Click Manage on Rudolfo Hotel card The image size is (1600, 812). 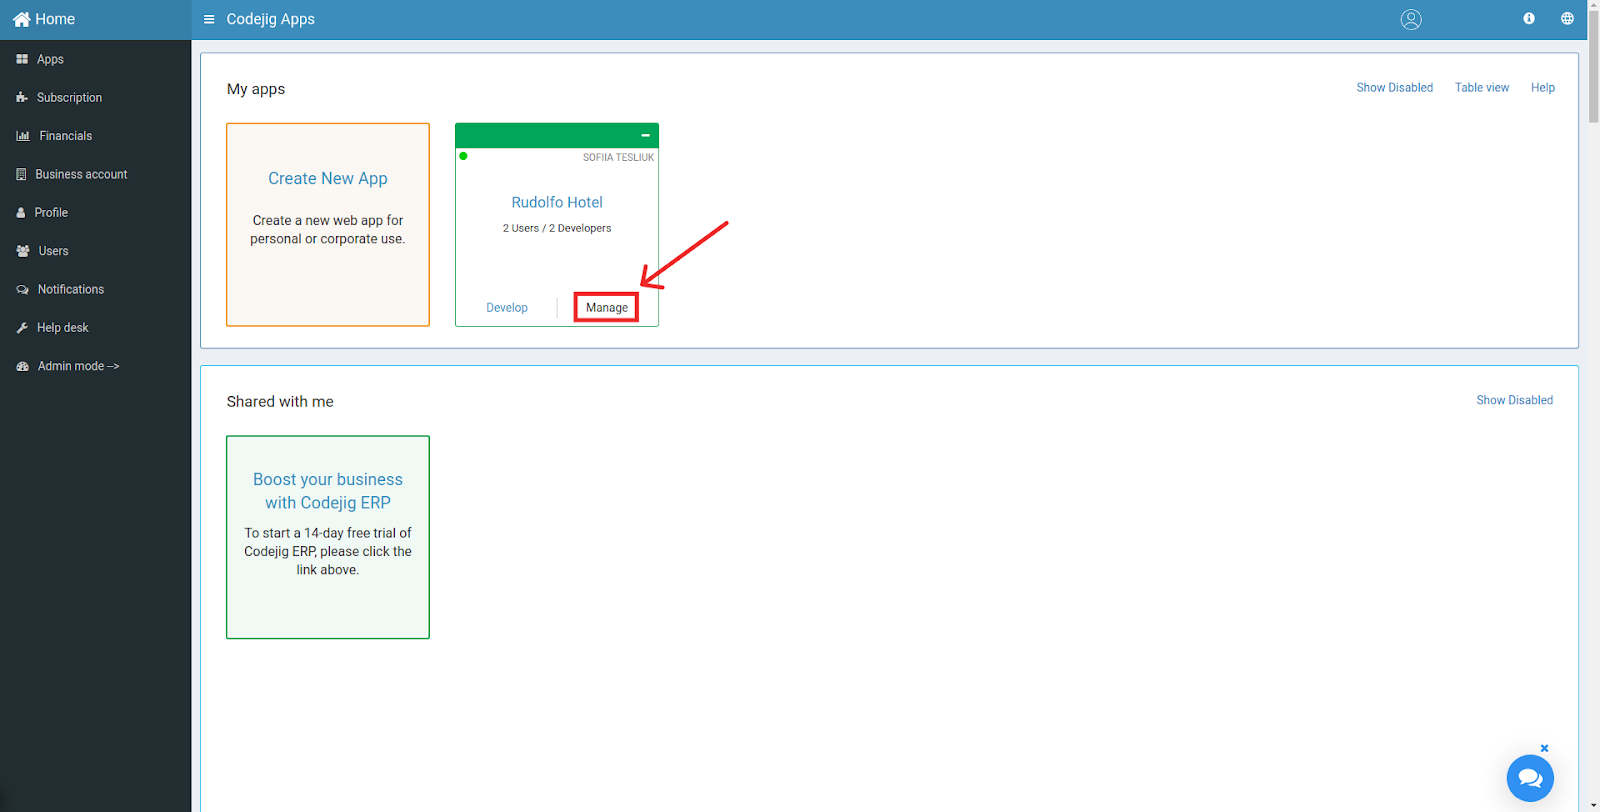[x=607, y=308]
